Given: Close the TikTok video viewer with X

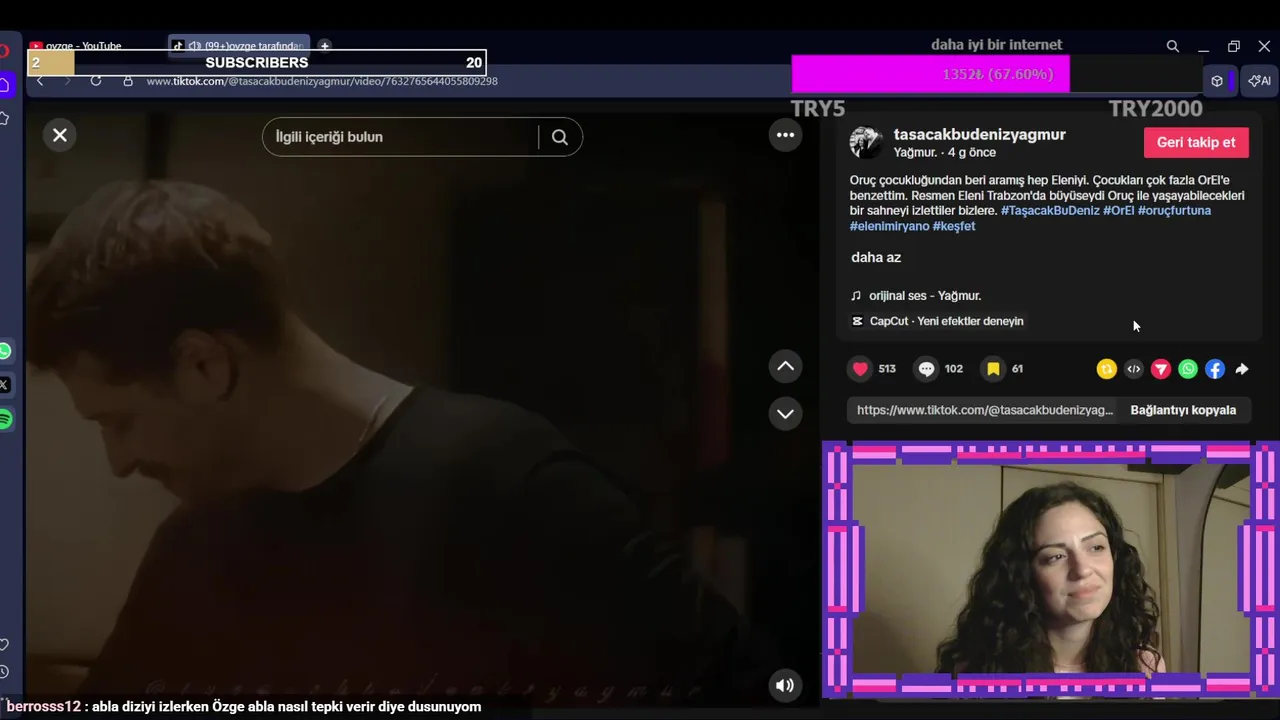Looking at the screenshot, I should tap(60, 135).
